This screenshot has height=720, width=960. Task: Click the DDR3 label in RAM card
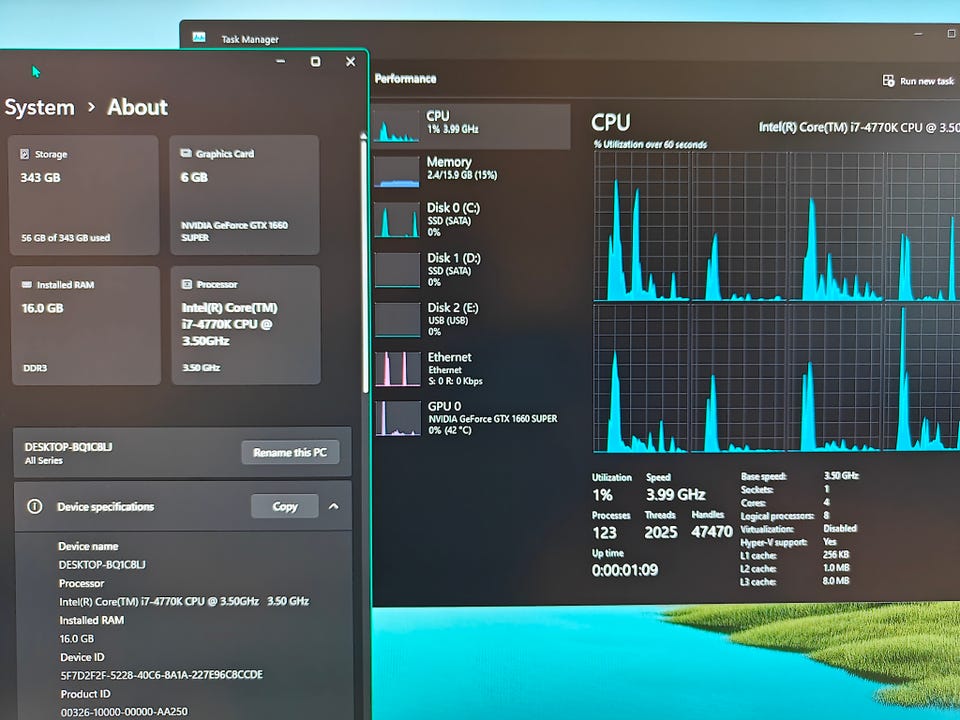click(35, 368)
